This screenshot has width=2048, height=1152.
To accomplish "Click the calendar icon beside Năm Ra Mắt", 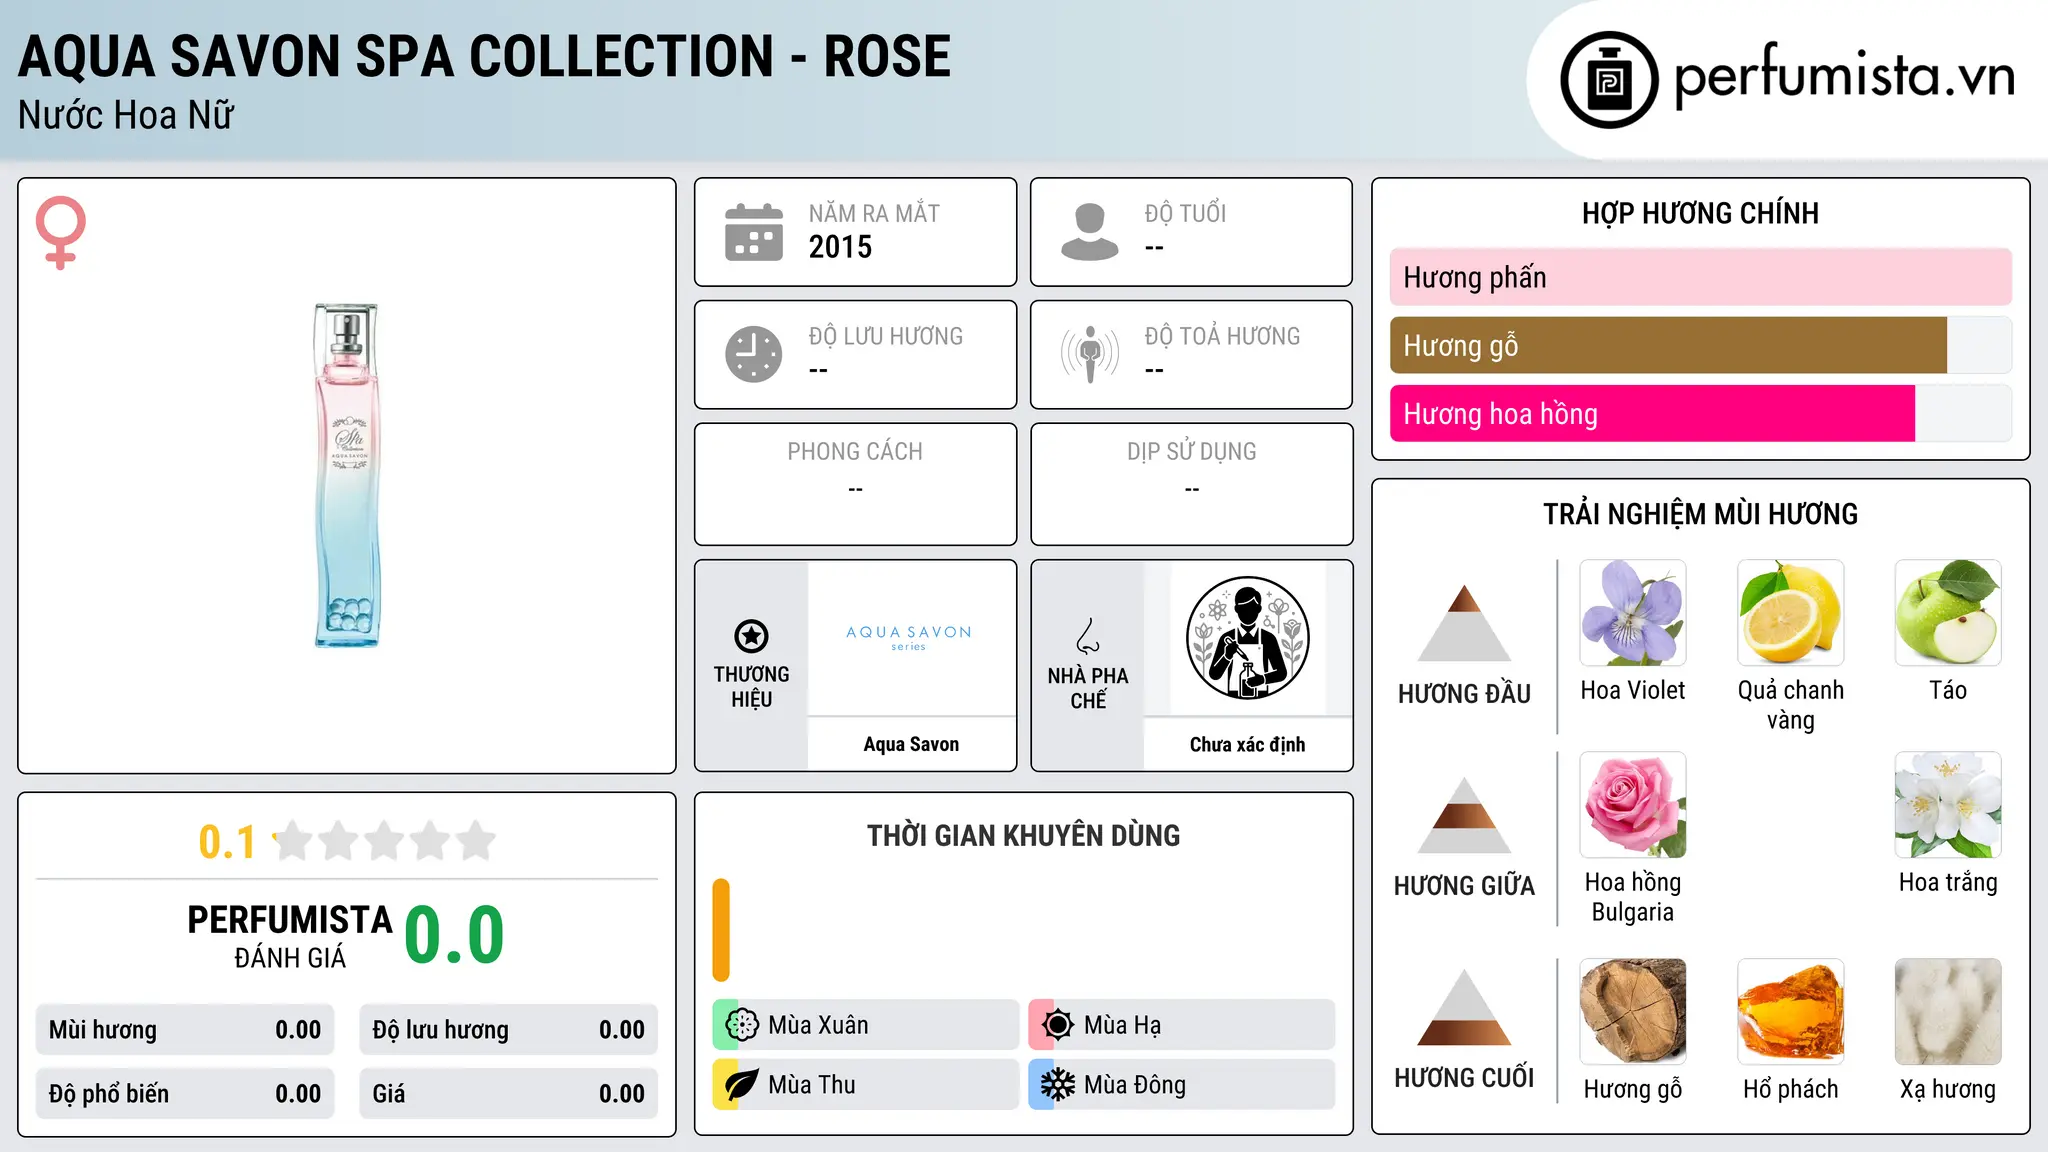I will point(754,232).
